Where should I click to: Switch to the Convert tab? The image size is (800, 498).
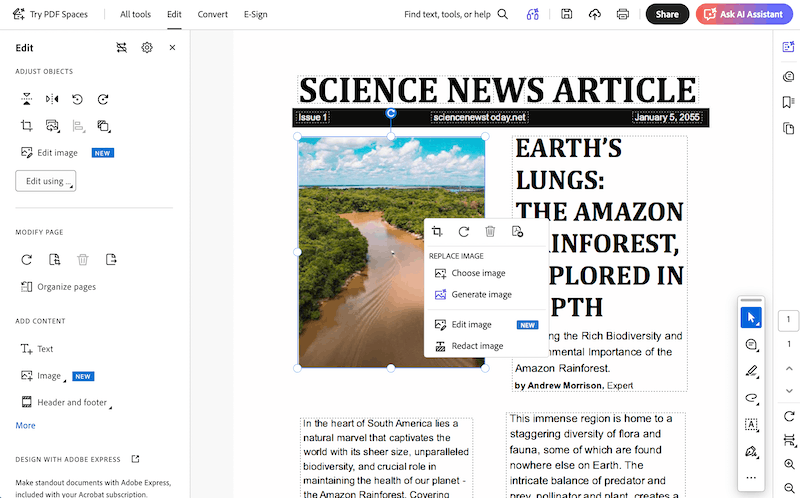(x=213, y=14)
